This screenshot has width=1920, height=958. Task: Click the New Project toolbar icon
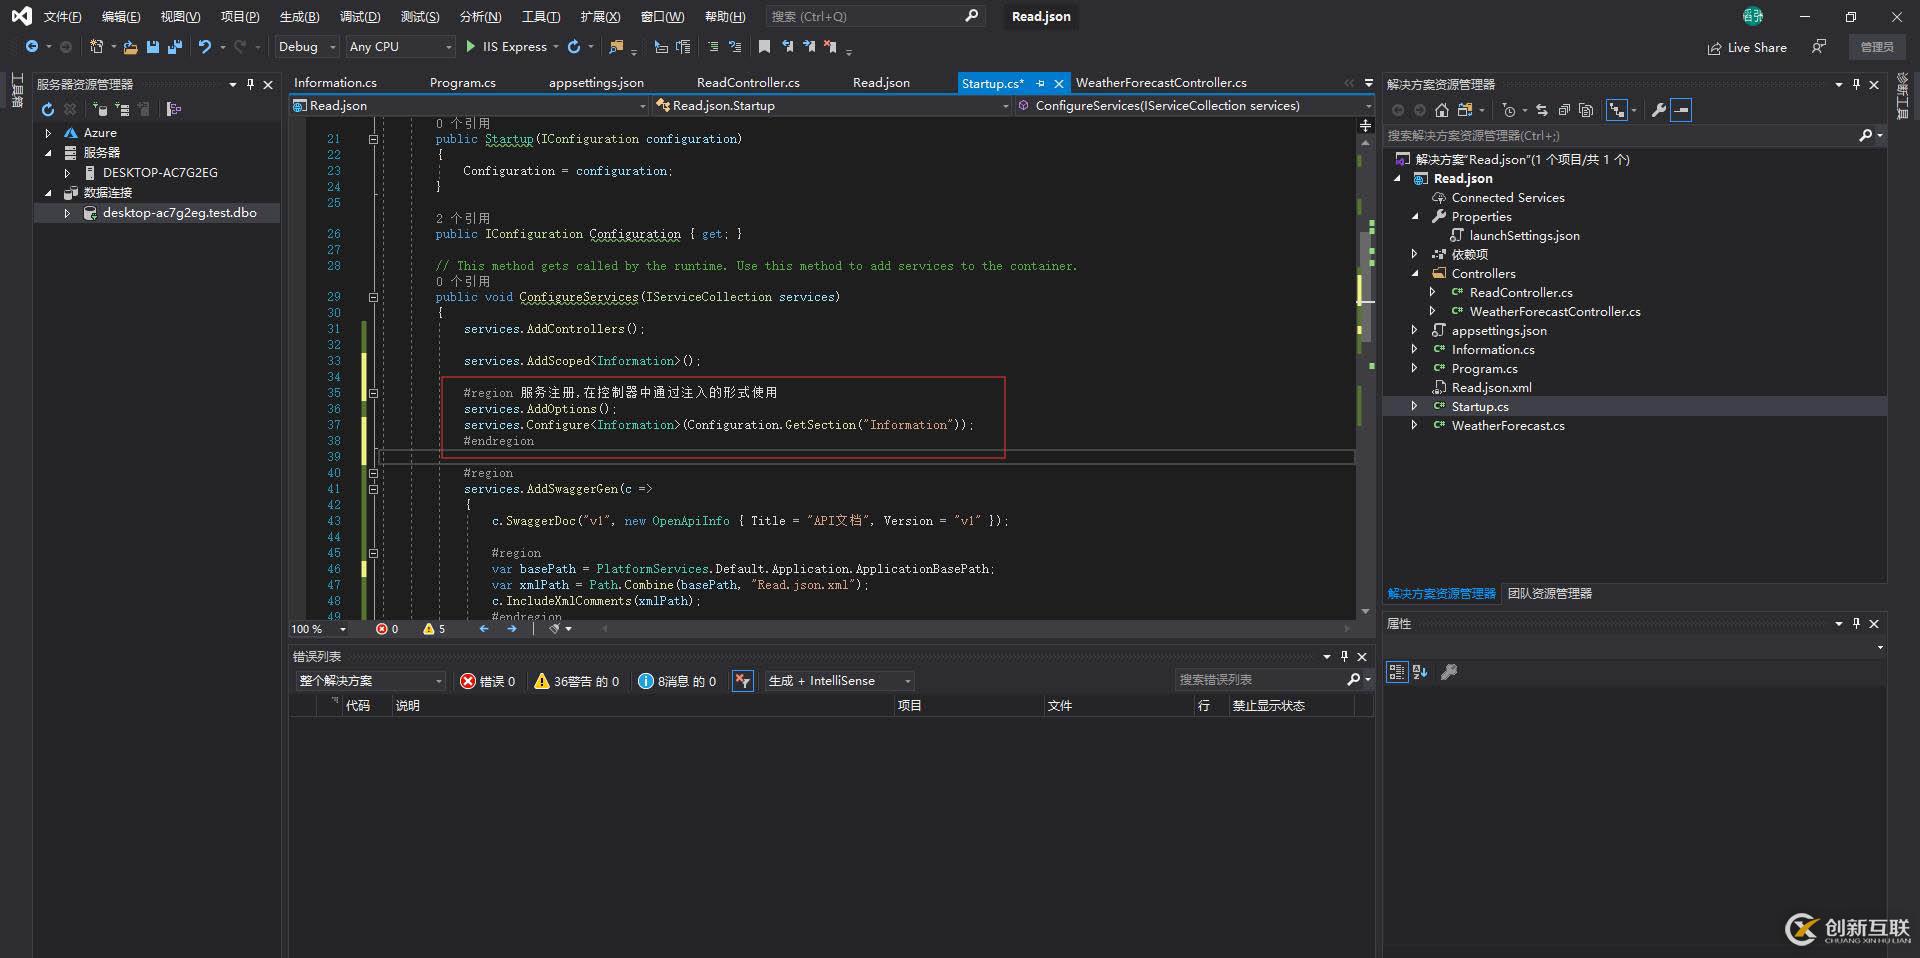click(95, 46)
